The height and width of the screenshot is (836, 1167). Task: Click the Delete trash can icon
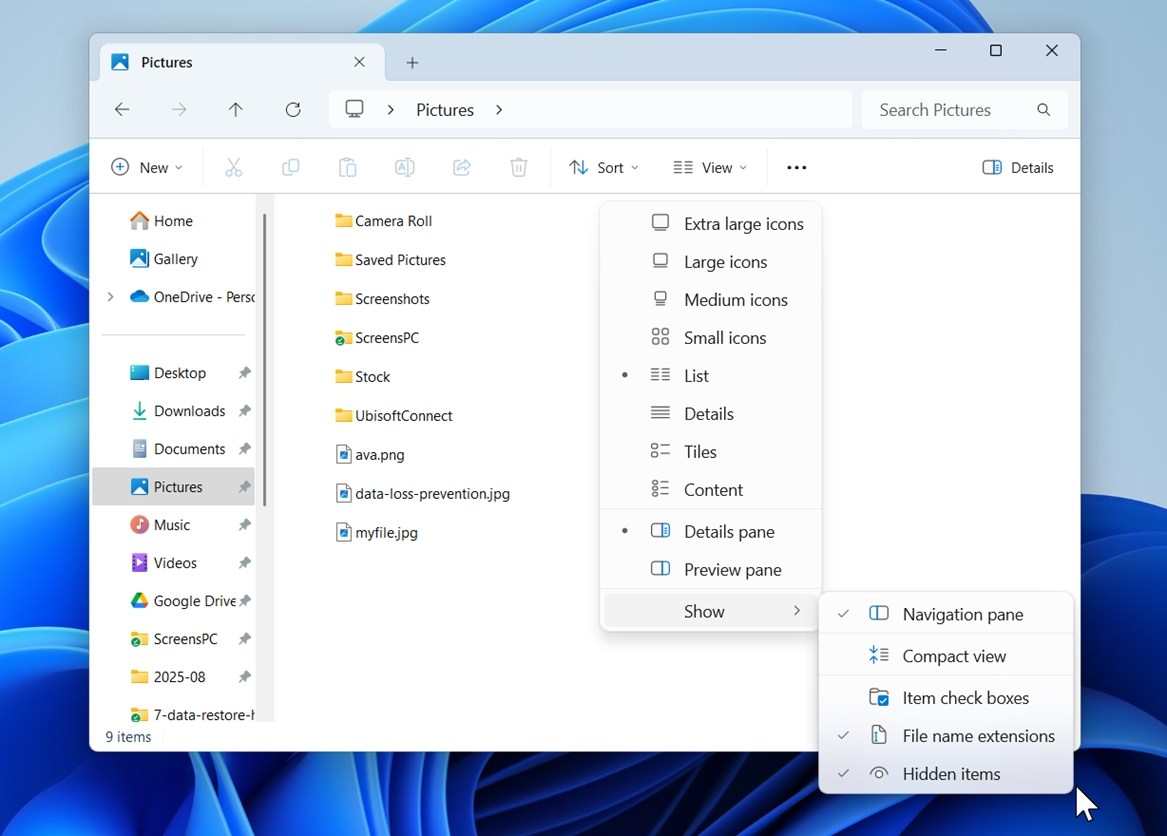pyautogui.click(x=518, y=168)
